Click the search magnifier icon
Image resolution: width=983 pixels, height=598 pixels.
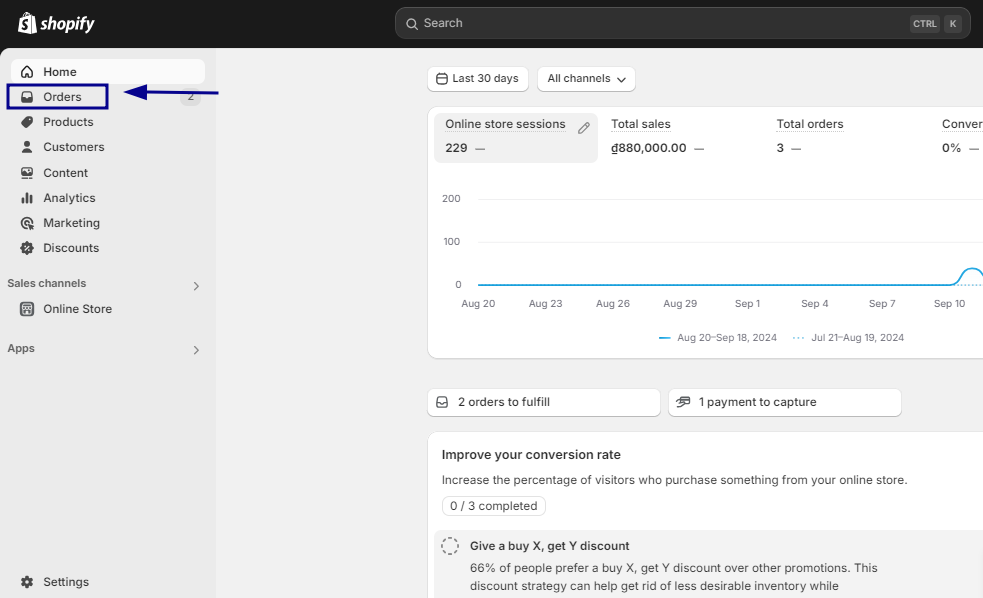[x=411, y=24]
